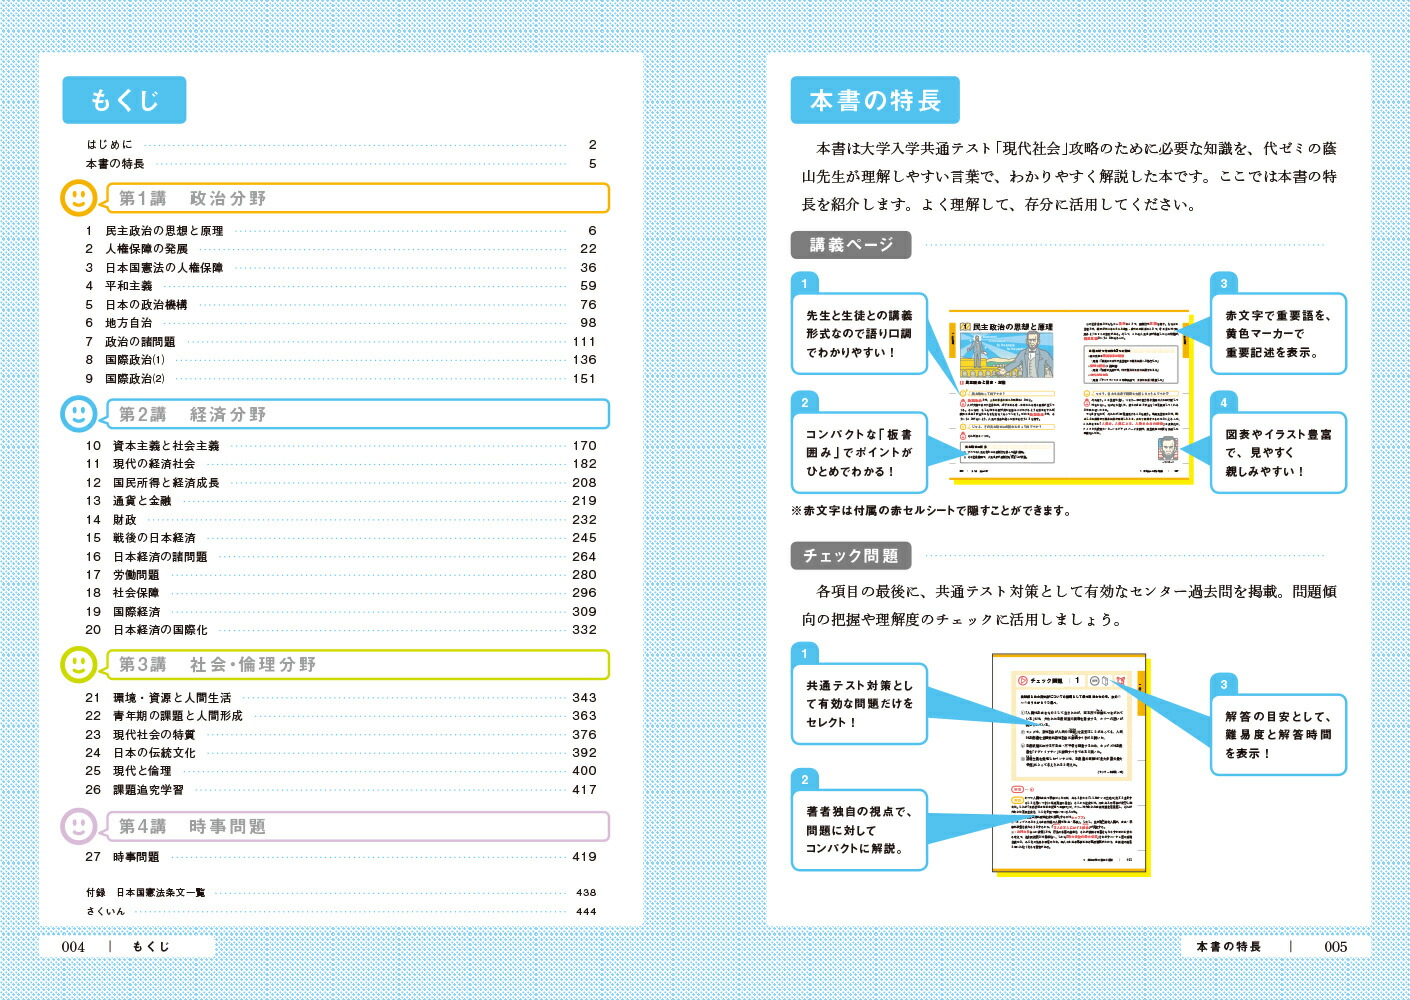
Task: Click the はじめに contents entry
Action: click(x=341, y=145)
